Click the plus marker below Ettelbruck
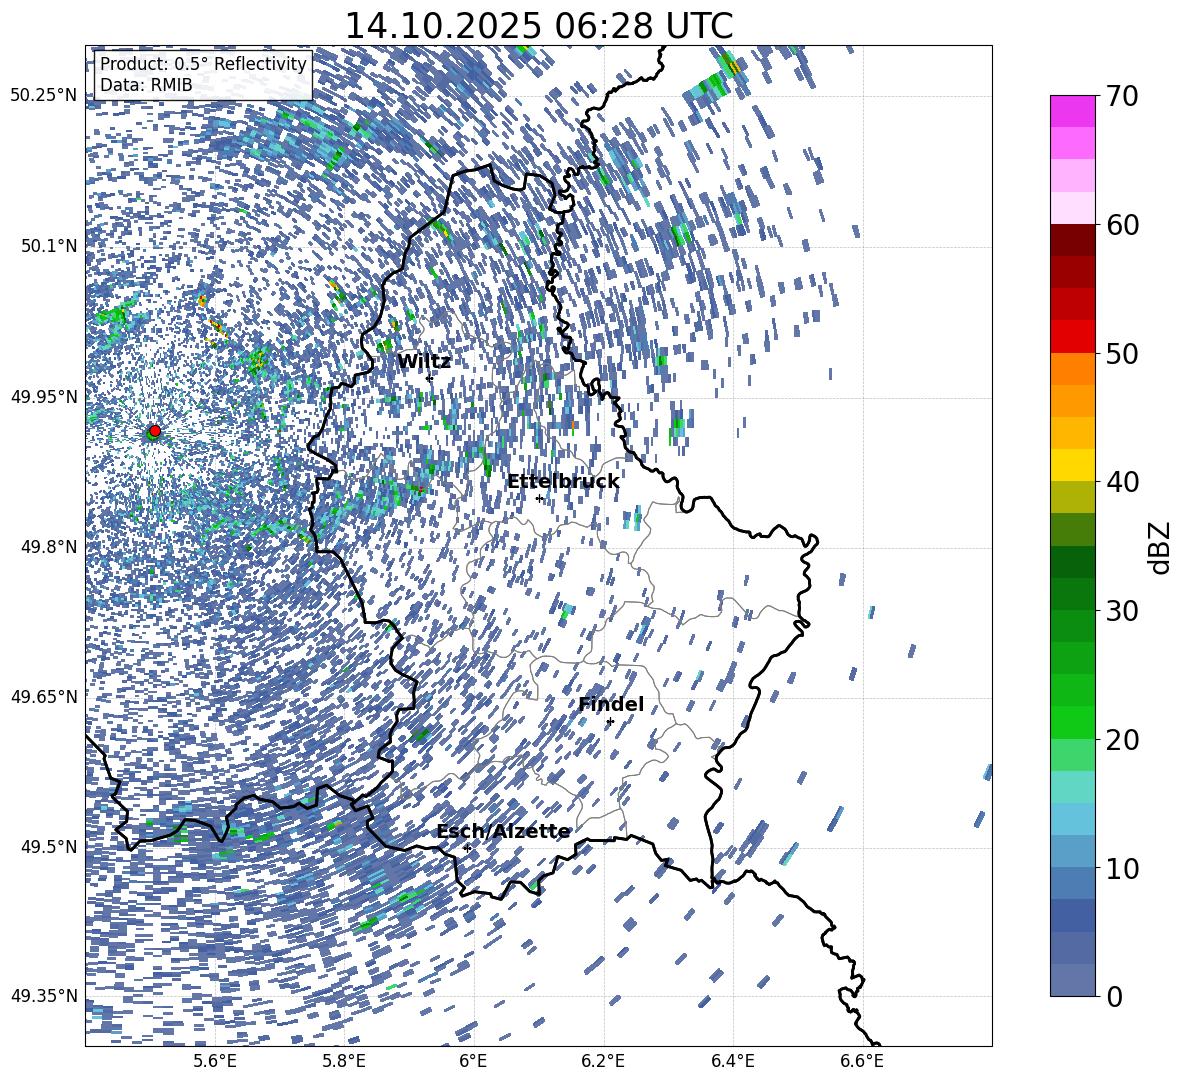 click(x=539, y=498)
